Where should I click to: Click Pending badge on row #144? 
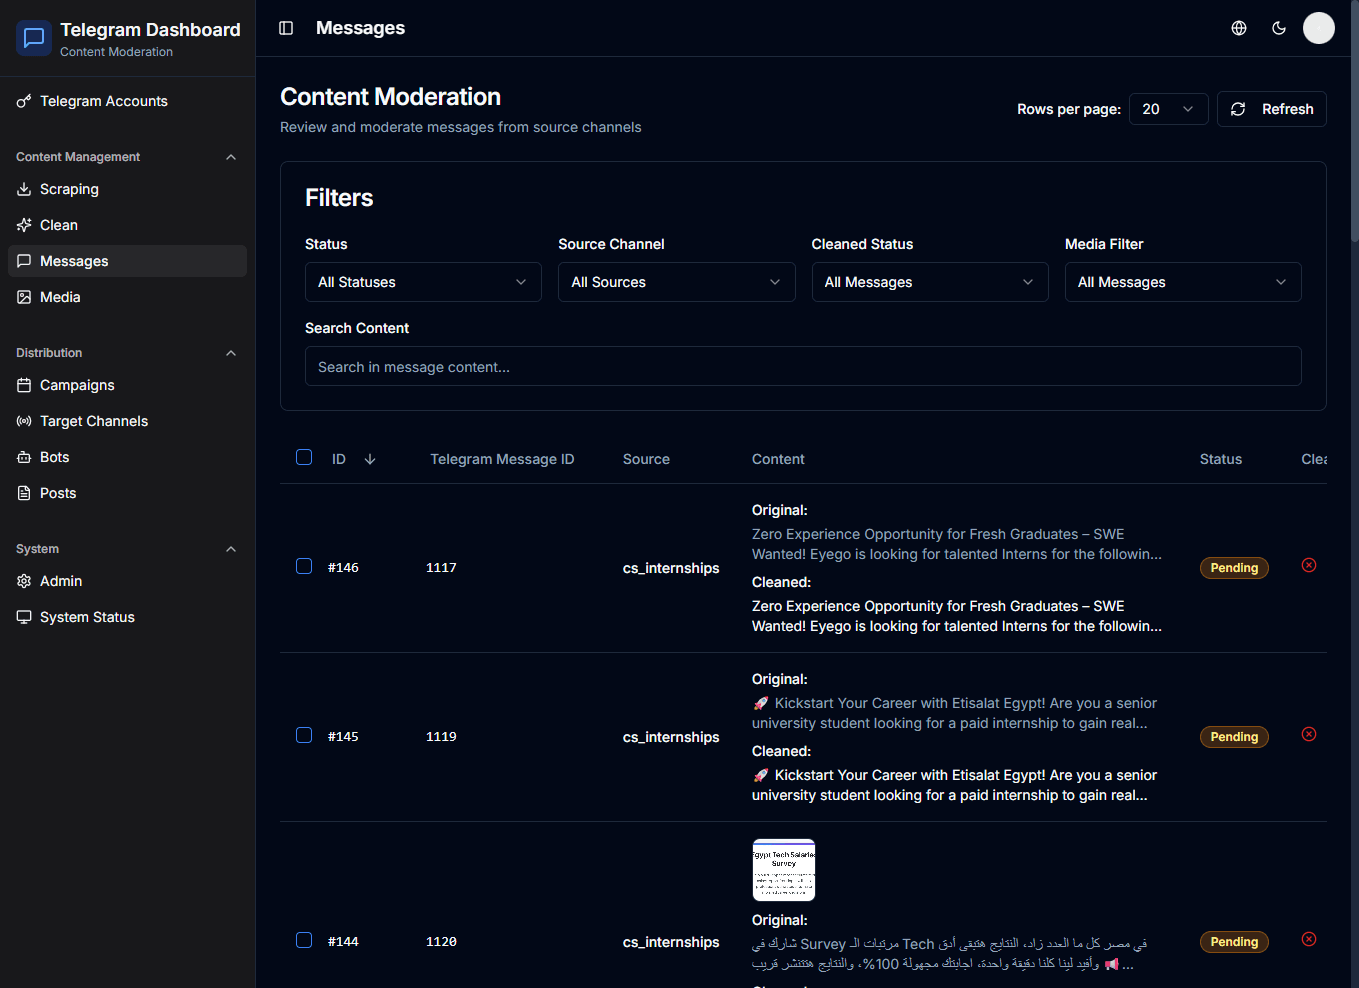pyautogui.click(x=1234, y=942)
